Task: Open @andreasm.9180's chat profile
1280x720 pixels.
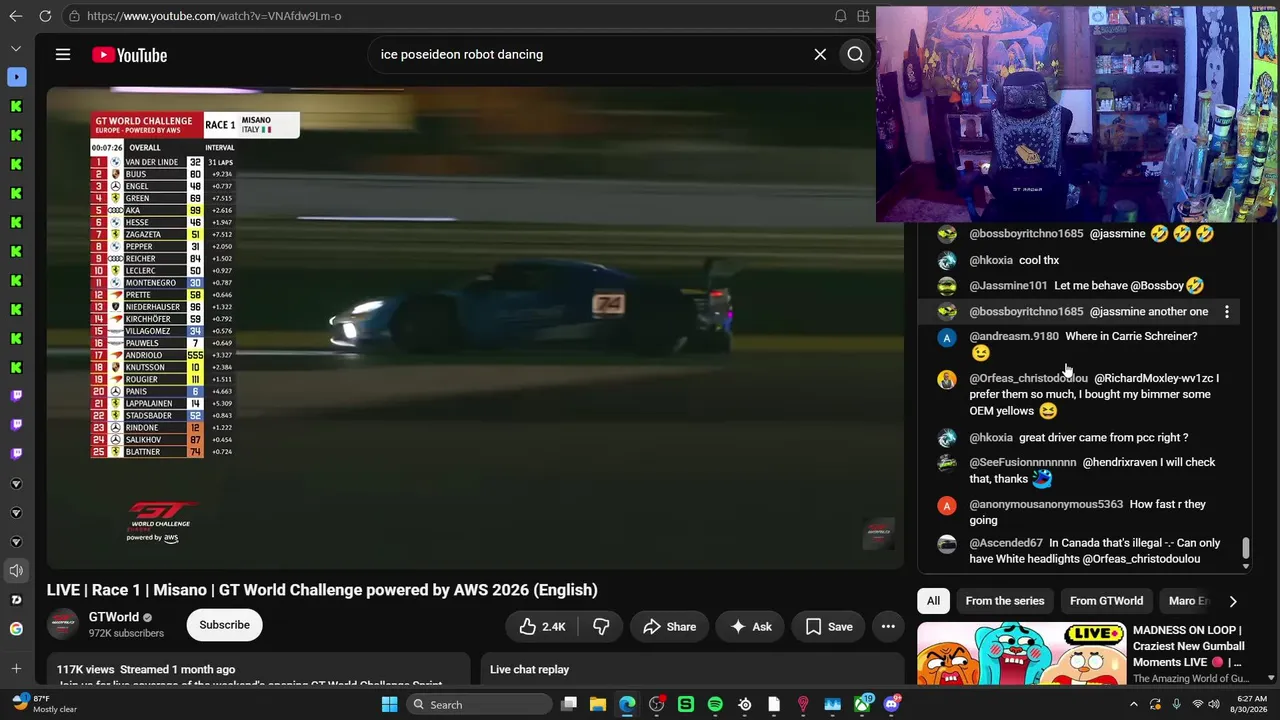Action: (x=1014, y=337)
